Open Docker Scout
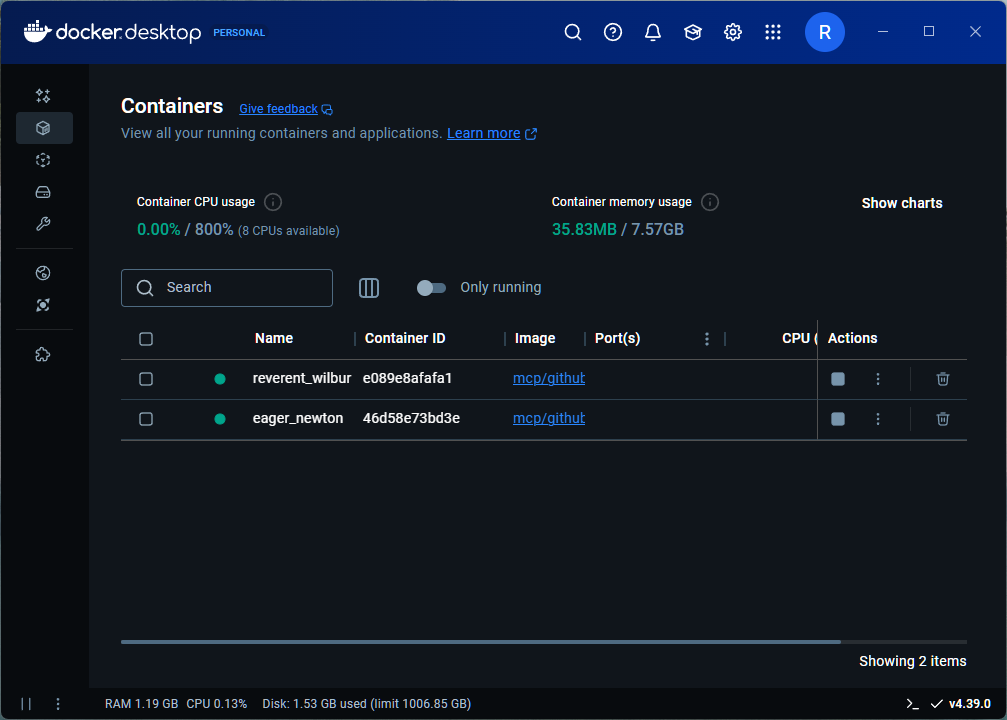 click(43, 304)
